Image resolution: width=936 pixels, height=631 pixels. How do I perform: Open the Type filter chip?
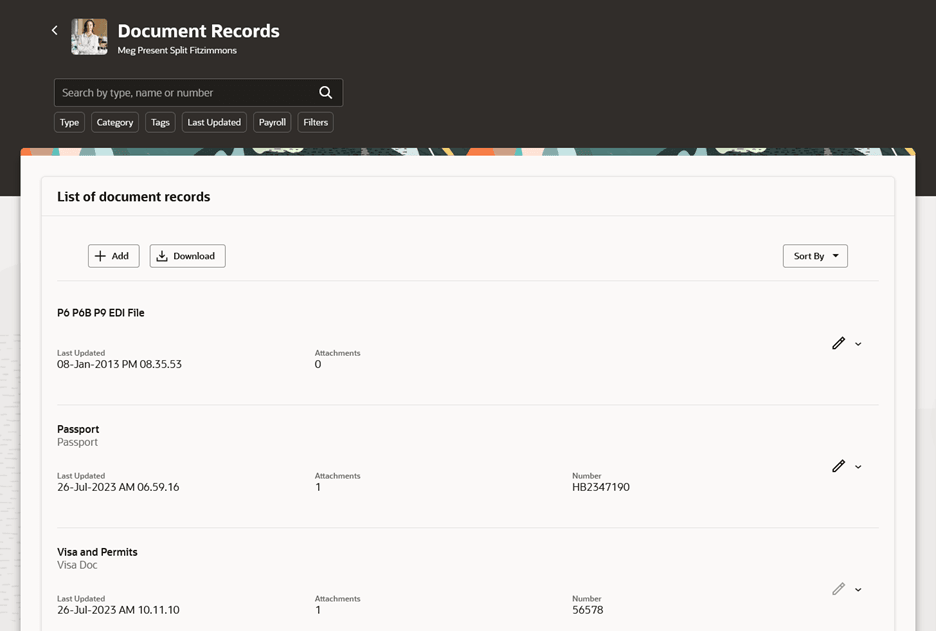click(69, 122)
